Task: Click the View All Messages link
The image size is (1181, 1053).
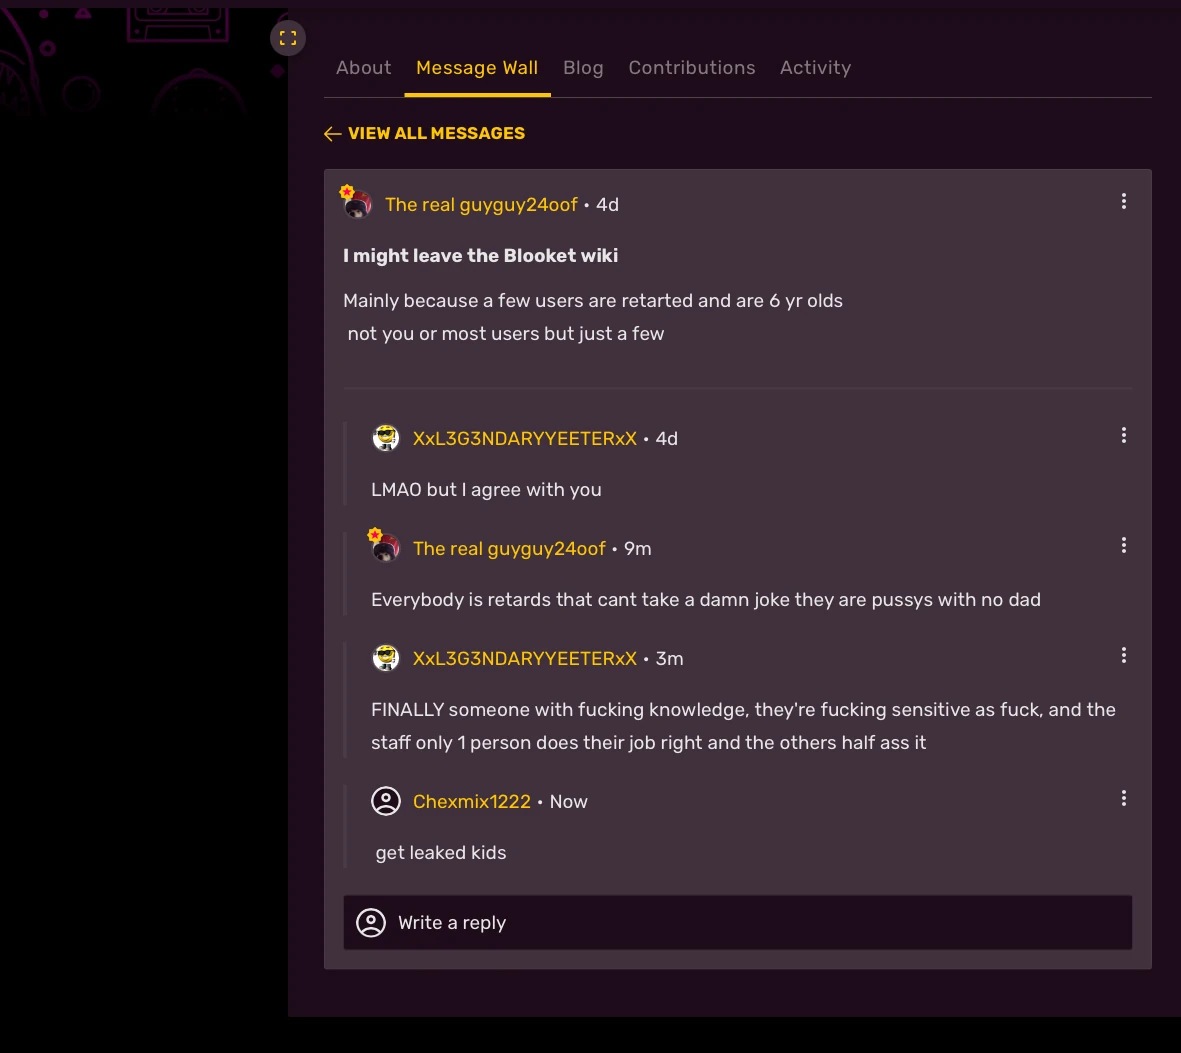Action: [x=436, y=133]
